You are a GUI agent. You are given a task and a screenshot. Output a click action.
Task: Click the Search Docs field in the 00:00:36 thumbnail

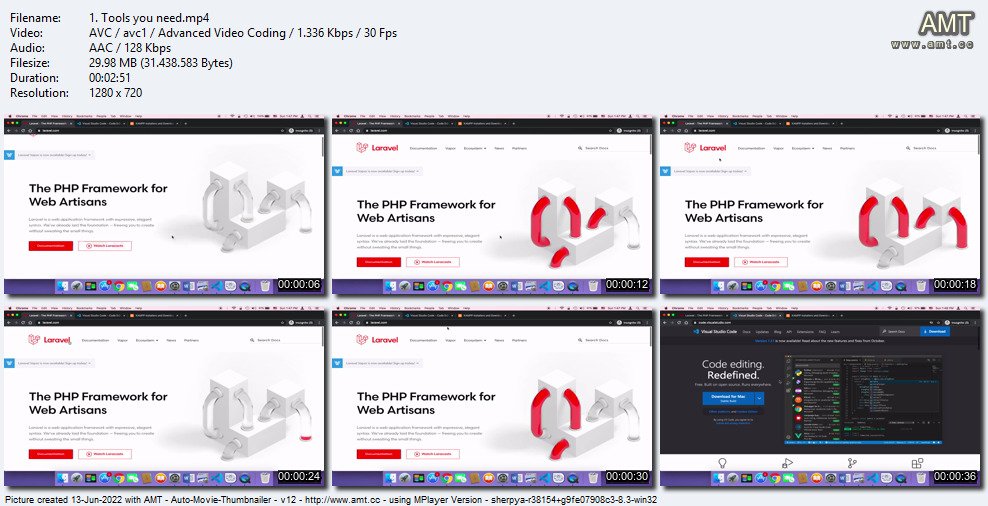pyautogui.click(x=900, y=331)
